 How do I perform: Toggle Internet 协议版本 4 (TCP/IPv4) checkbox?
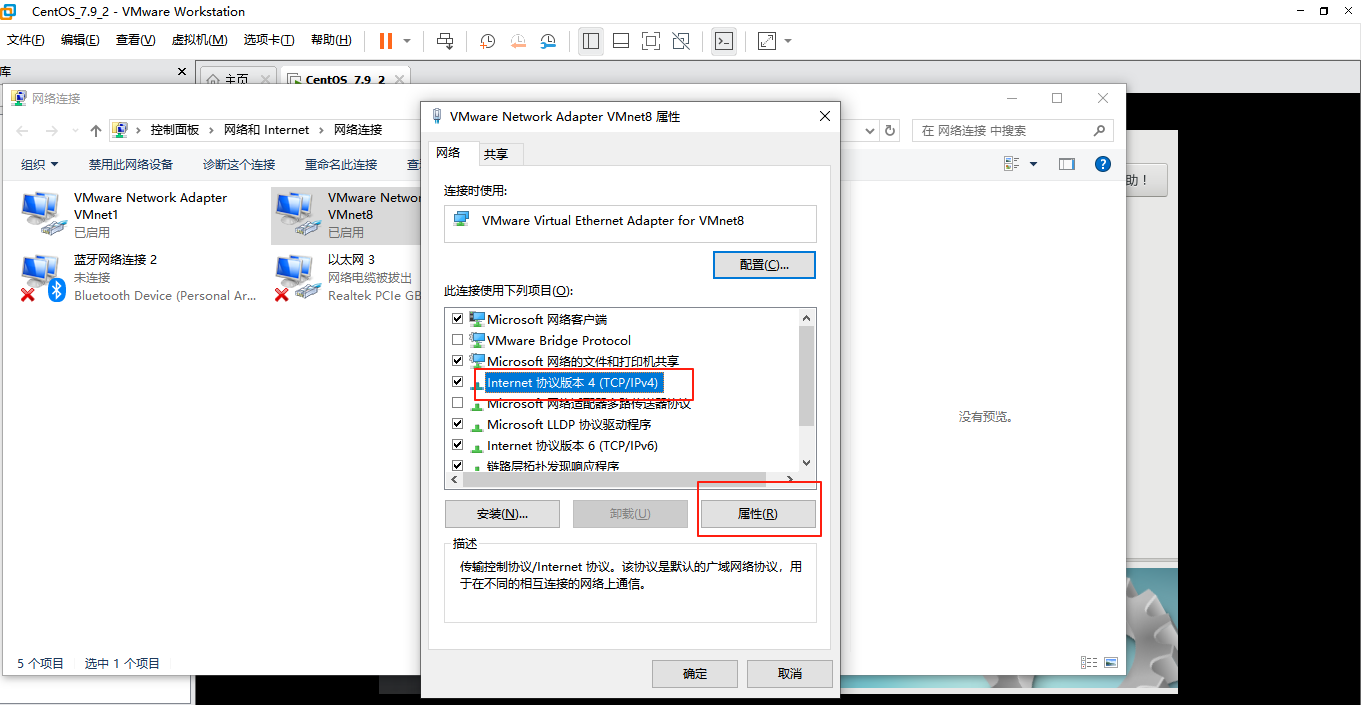click(x=458, y=382)
